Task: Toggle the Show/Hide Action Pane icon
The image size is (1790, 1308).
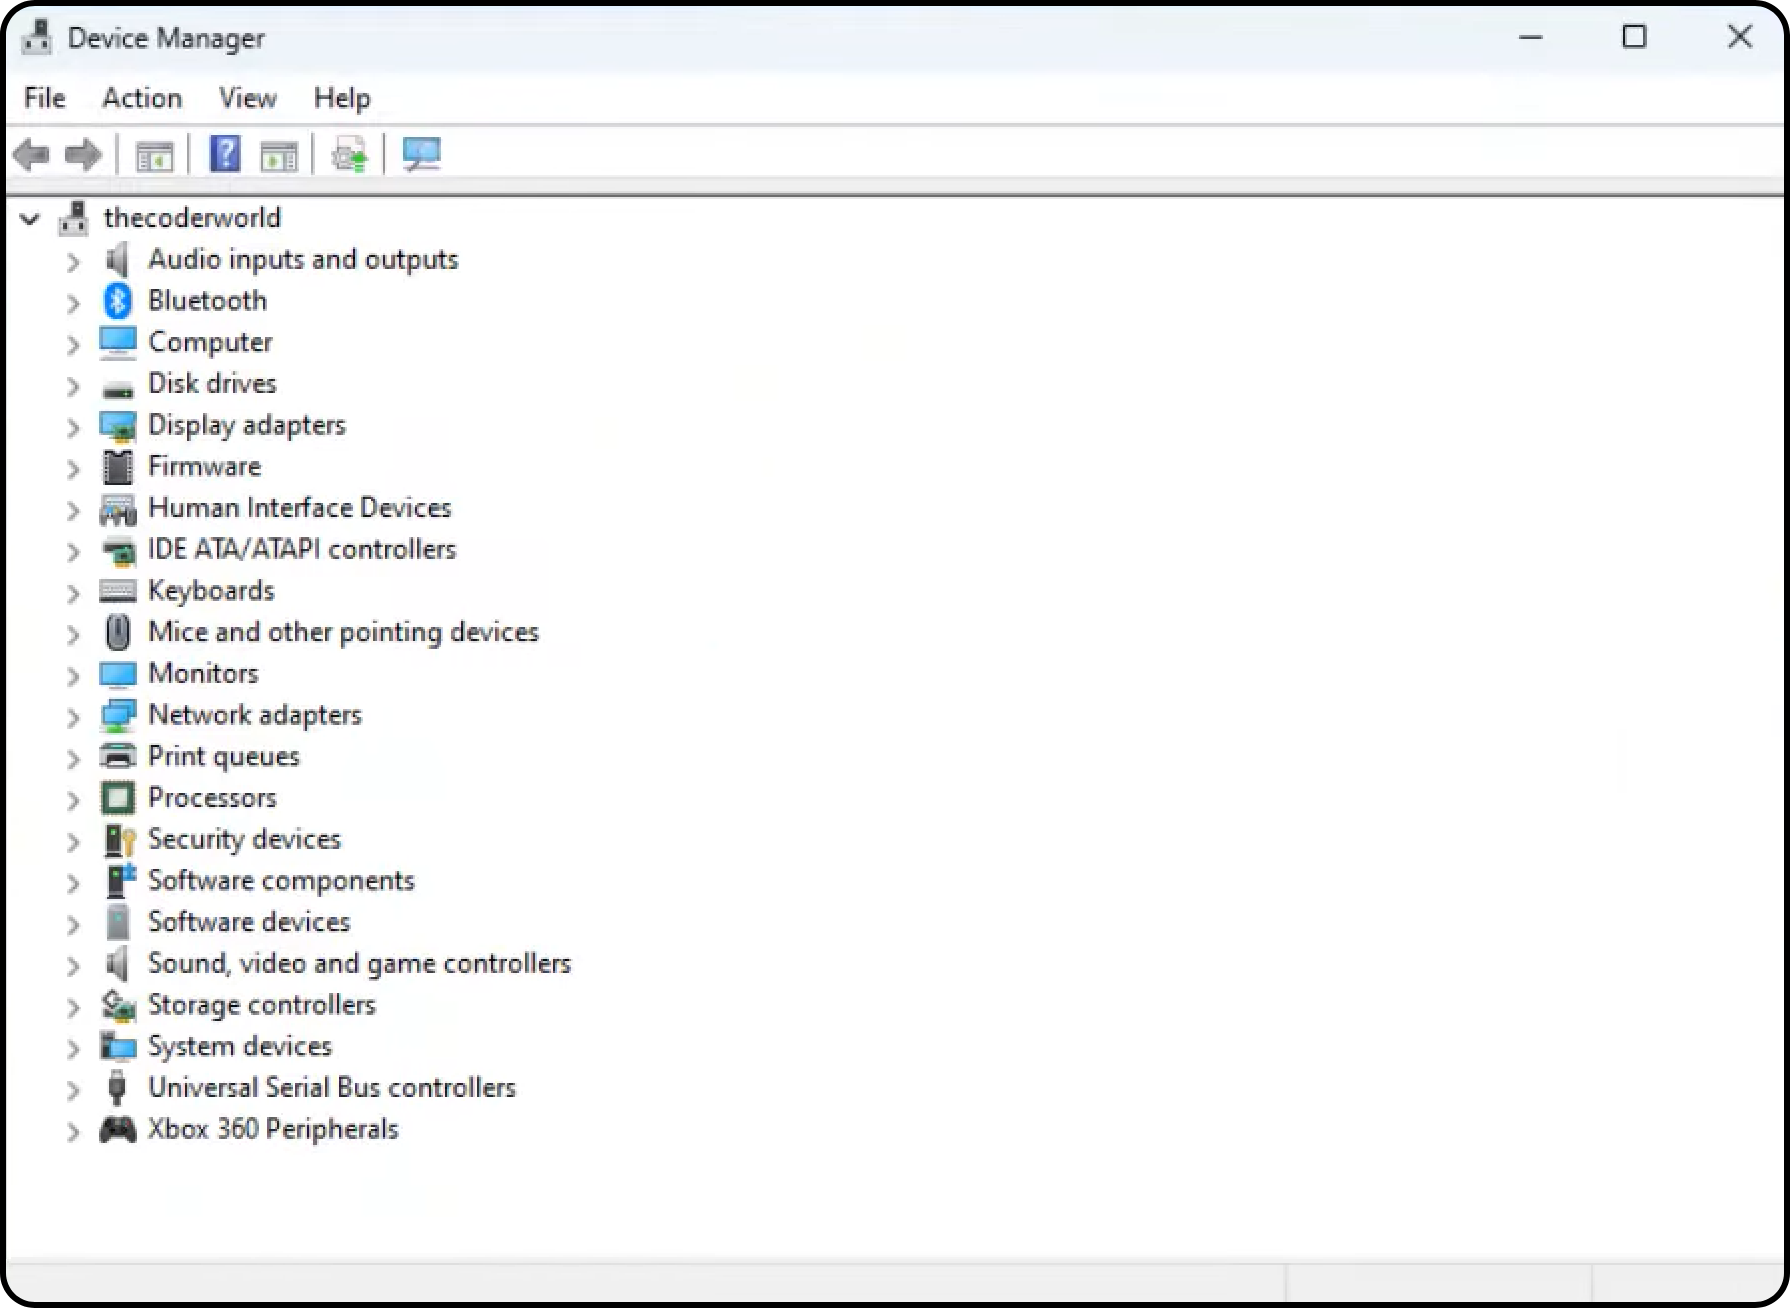Action: point(279,156)
